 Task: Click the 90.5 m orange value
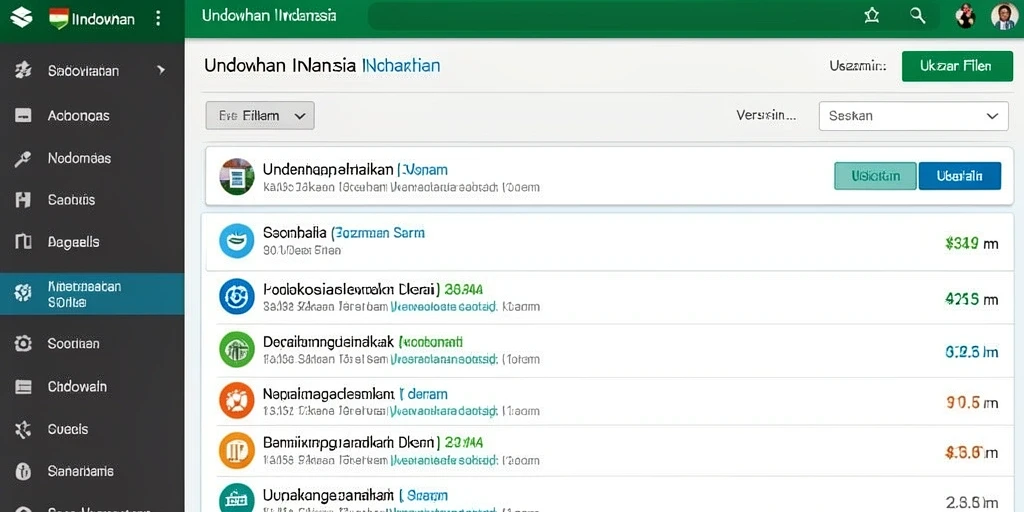coord(972,403)
